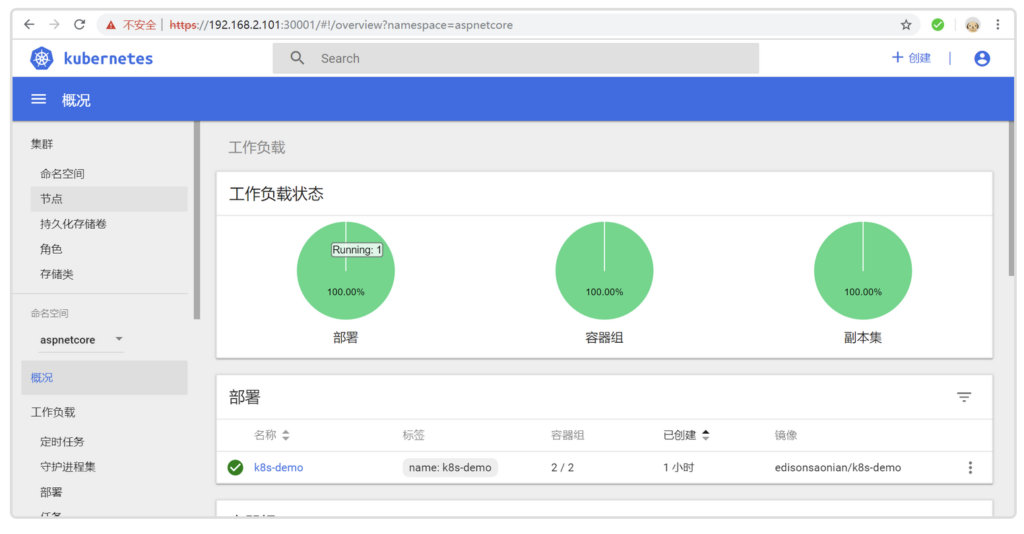Click the 1 小时 created cell
The height and width of the screenshot is (534, 1024).
pyautogui.click(x=679, y=467)
